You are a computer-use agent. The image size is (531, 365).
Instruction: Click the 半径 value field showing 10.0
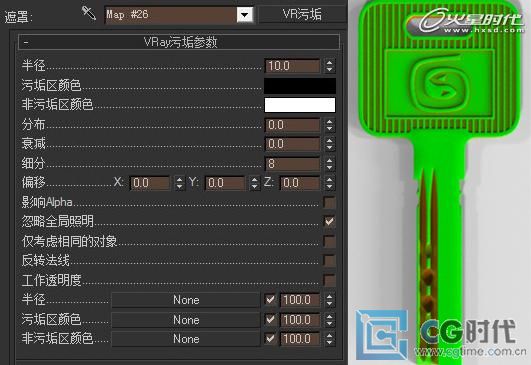click(292, 66)
